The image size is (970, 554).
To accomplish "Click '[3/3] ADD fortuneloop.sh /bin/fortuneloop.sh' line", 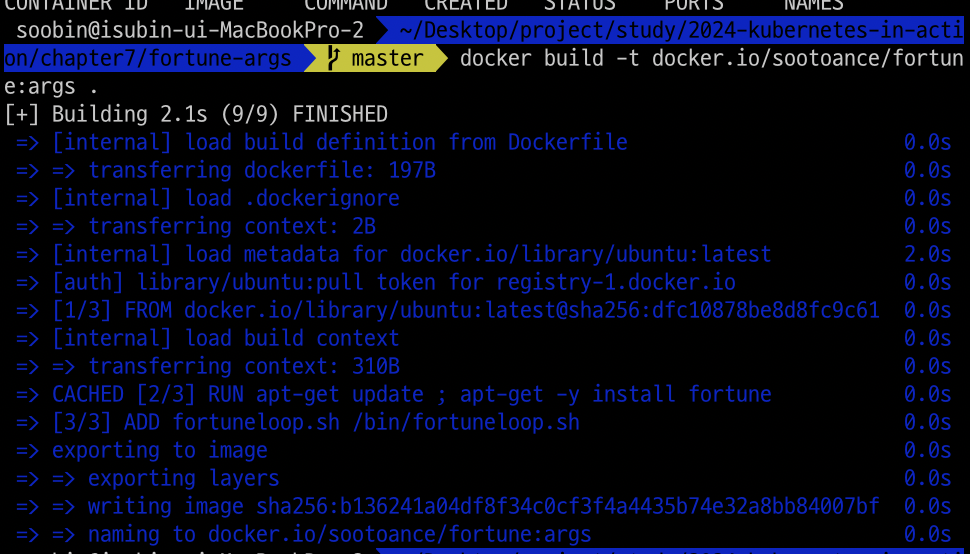I will click(298, 422).
